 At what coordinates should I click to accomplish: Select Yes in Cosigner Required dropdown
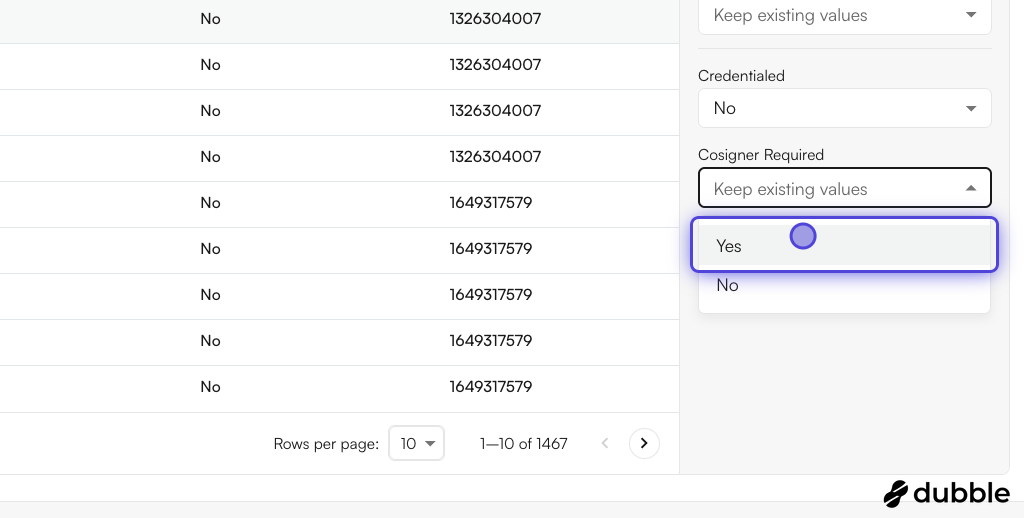(x=844, y=245)
